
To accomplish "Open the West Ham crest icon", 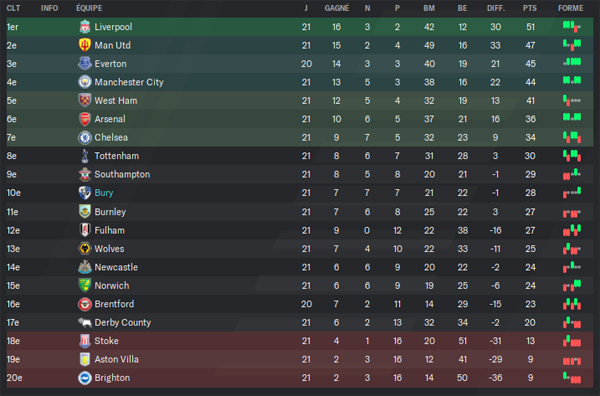I will click(85, 100).
